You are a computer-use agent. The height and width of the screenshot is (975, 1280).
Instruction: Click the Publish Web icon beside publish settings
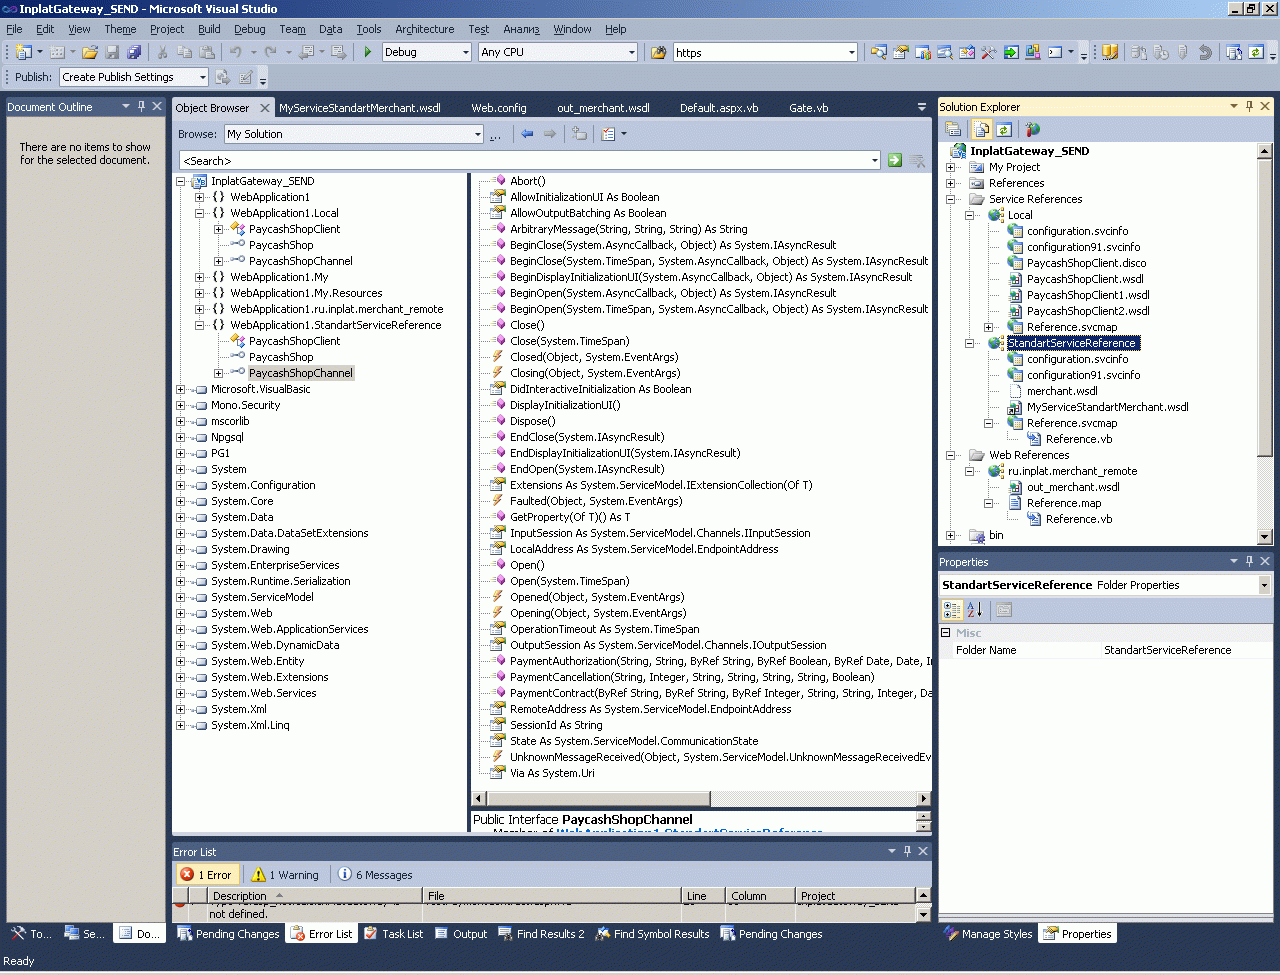click(223, 77)
